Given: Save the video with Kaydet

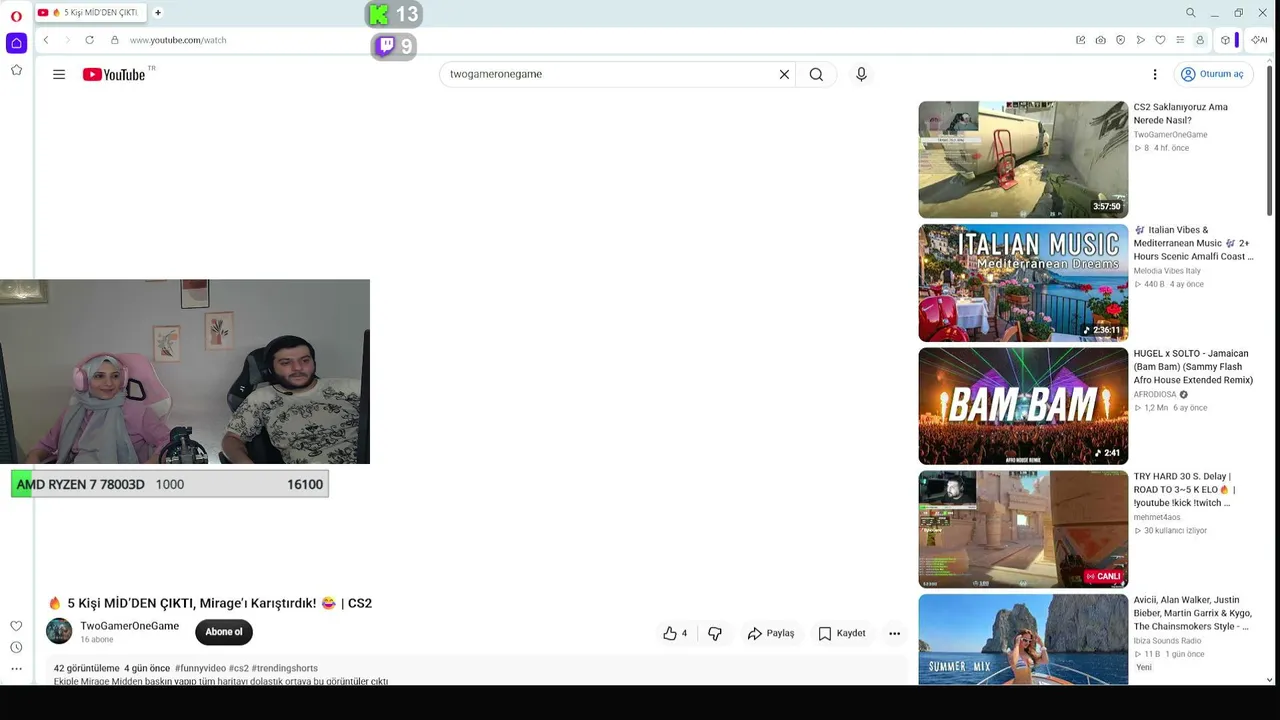Looking at the screenshot, I should tap(842, 633).
